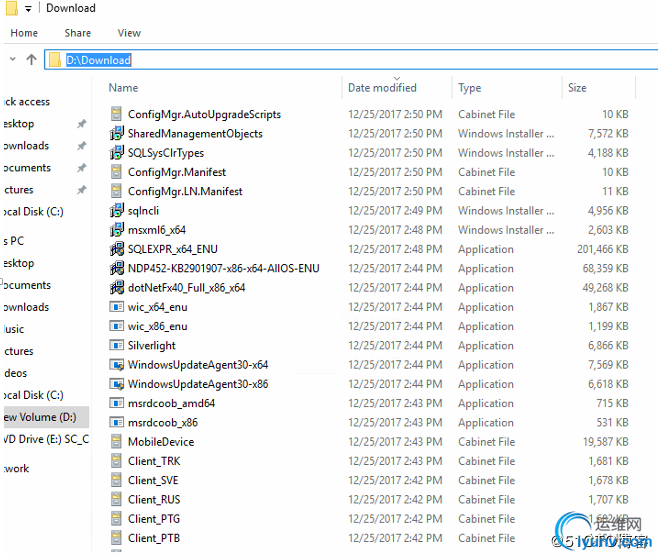The image size is (658, 558).
Task: Sort files by Date modified column
Action: [382, 88]
